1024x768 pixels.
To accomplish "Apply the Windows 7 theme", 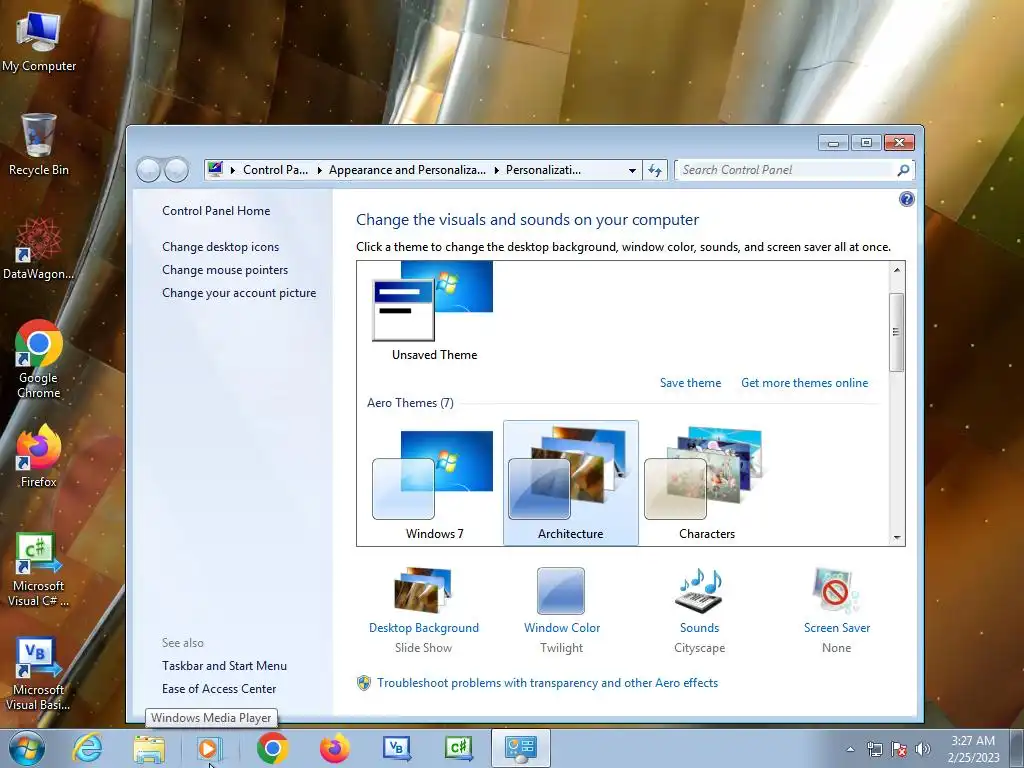I will [x=434, y=483].
